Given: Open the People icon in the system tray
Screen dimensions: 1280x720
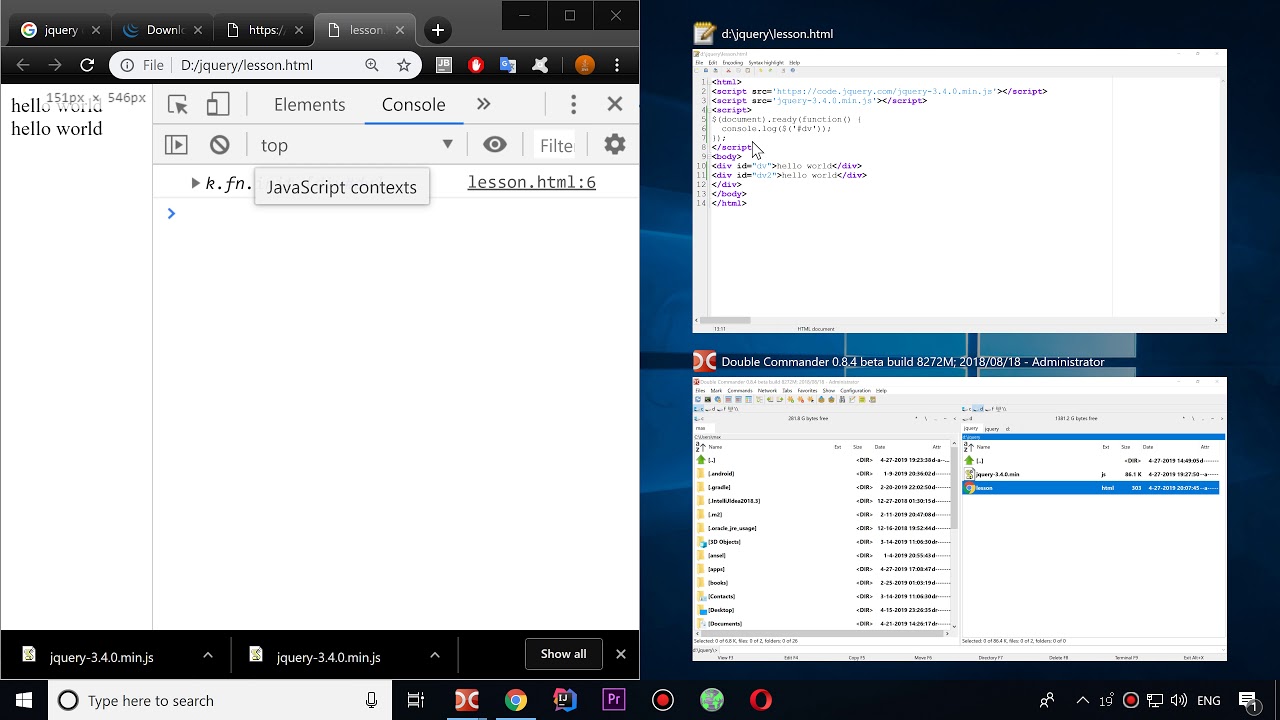Looking at the screenshot, I should tap(1047, 700).
